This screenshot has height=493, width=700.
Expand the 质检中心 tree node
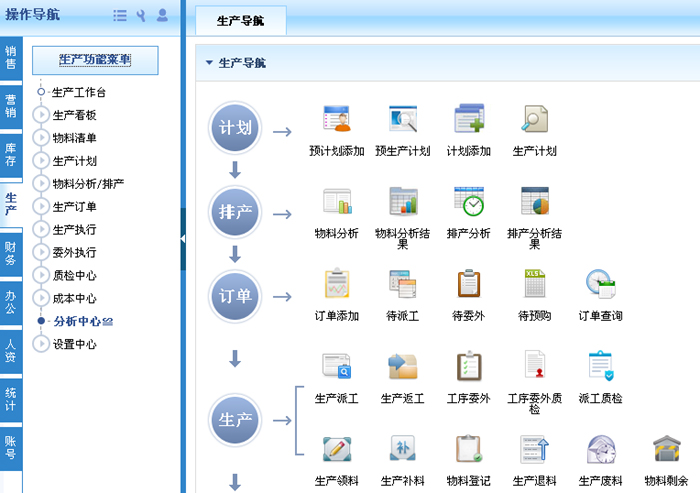click(x=41, y=276)
